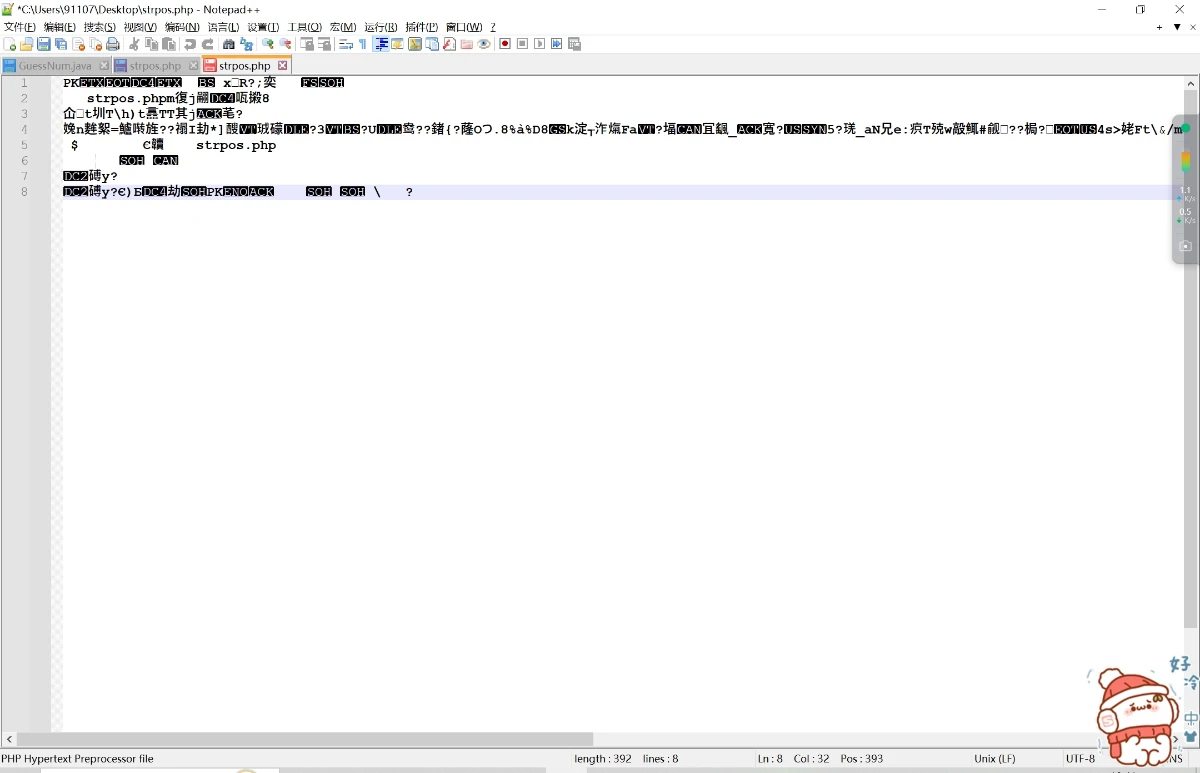The width and height of the screenshot is (1200, 773).
Task: Open the 语言(L) language menu
Action: (223, 27)
